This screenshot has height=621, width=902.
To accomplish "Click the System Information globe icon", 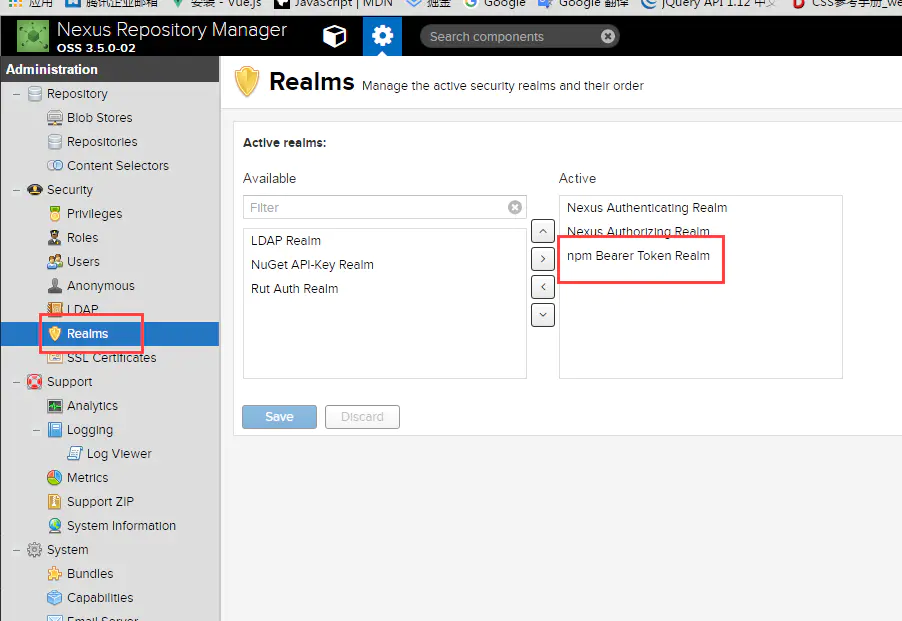I will (55, 526).
